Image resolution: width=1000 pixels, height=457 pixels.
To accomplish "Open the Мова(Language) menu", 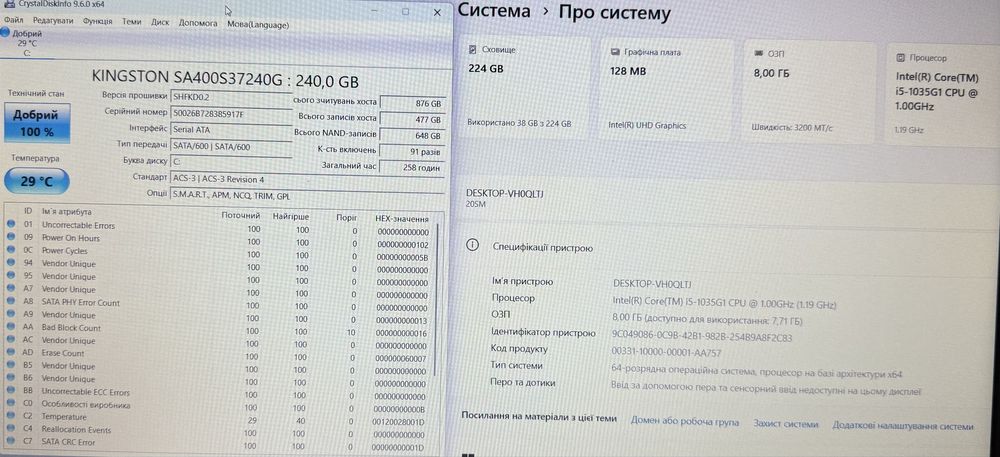I will pos(258,25).
